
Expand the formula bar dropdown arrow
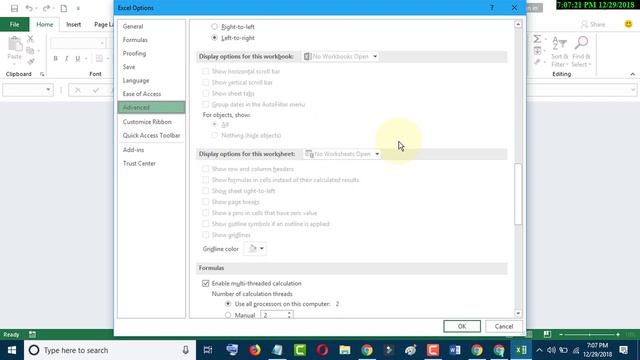633,90
